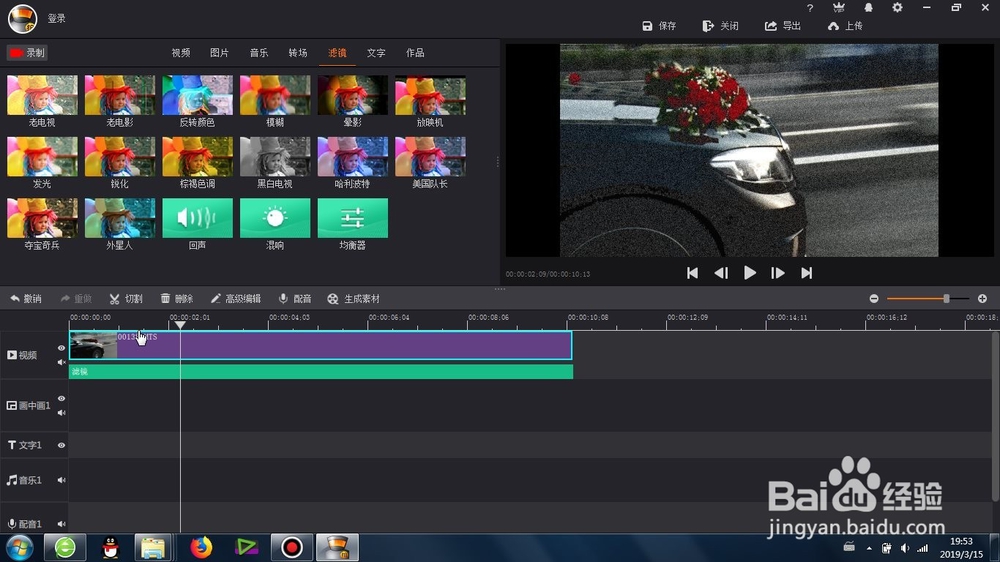Select the 棕褐色调 sepia filter

pyautogui.click(x=198, y=156)
